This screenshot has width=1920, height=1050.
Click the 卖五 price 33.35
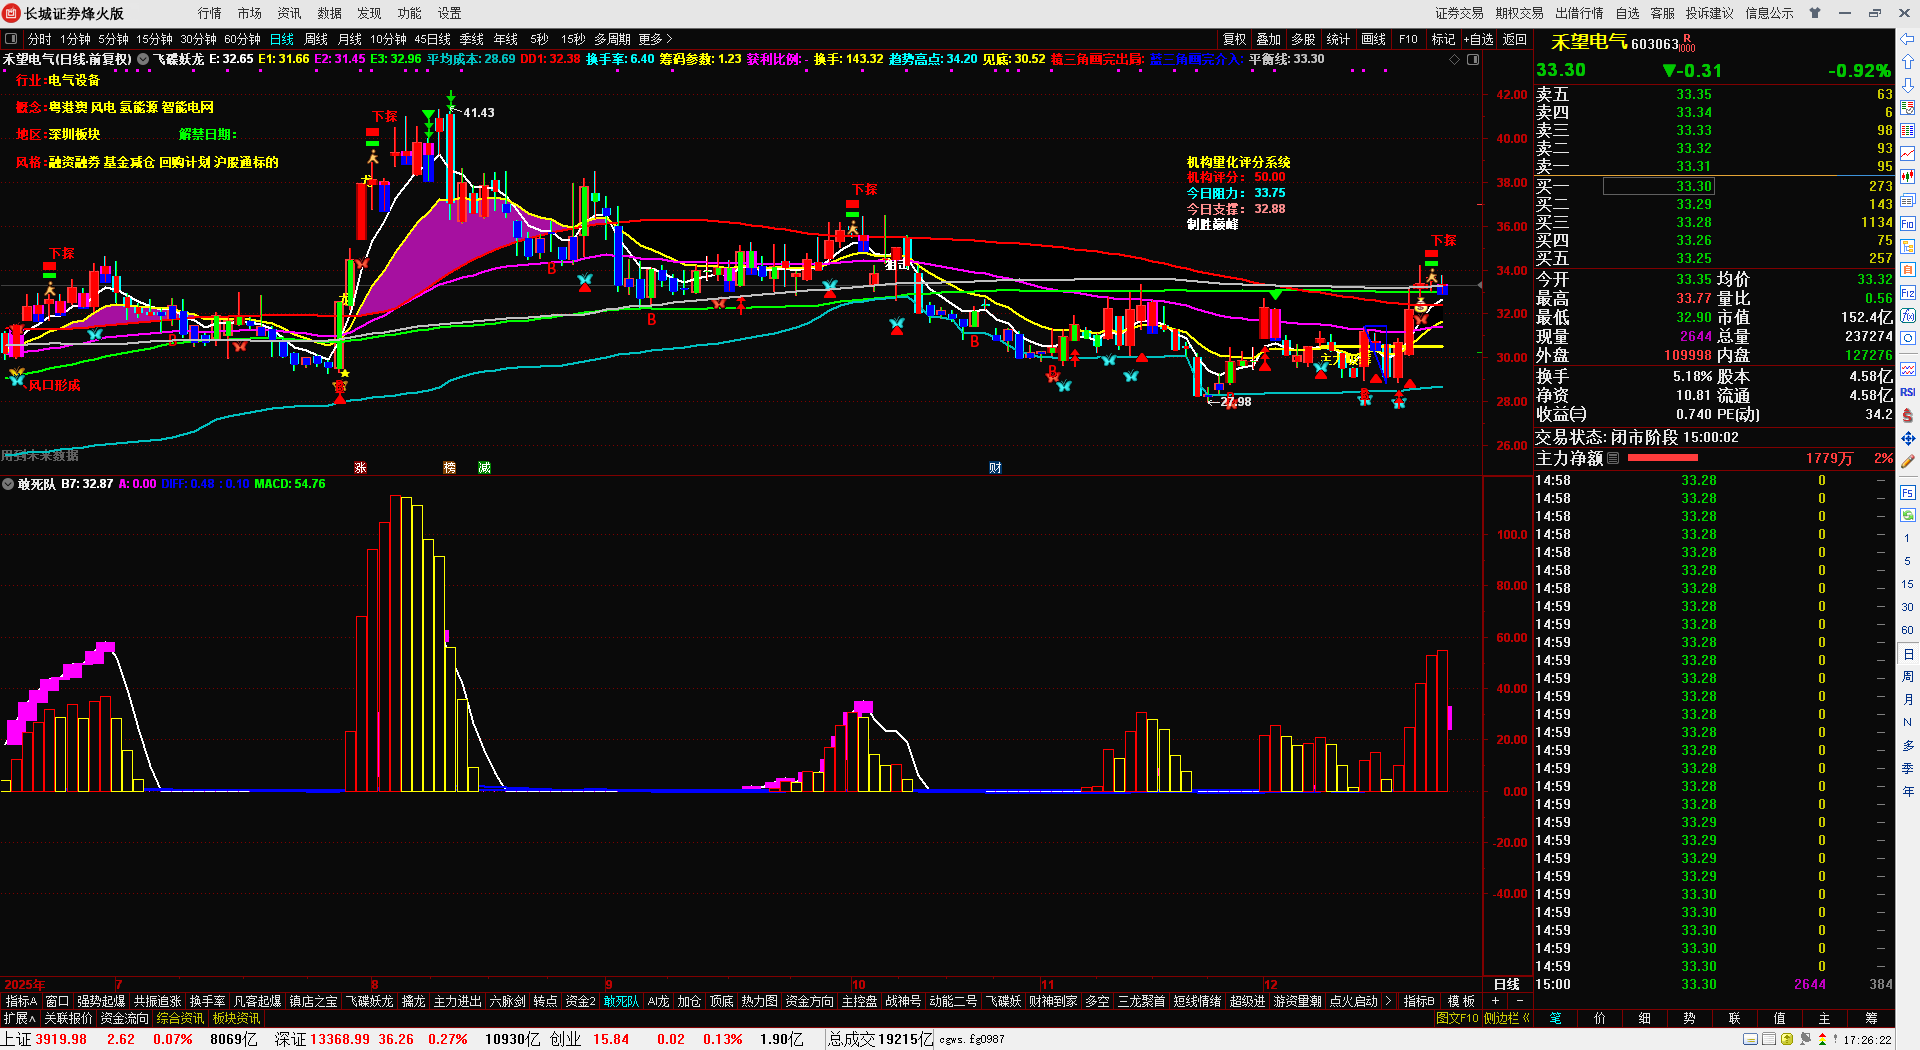tap(1694, 95)
